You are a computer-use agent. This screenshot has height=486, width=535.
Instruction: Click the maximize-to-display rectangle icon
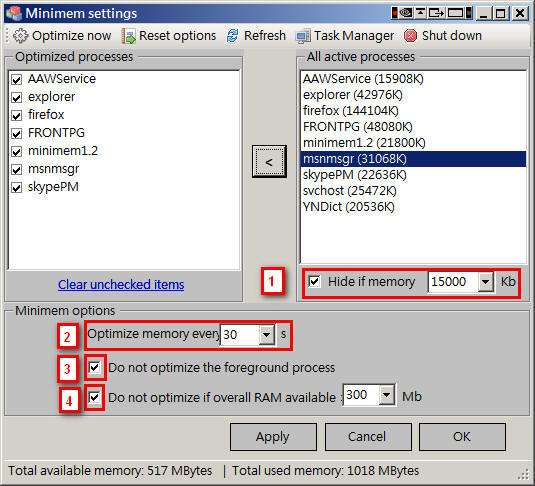(x=456, y=13)
